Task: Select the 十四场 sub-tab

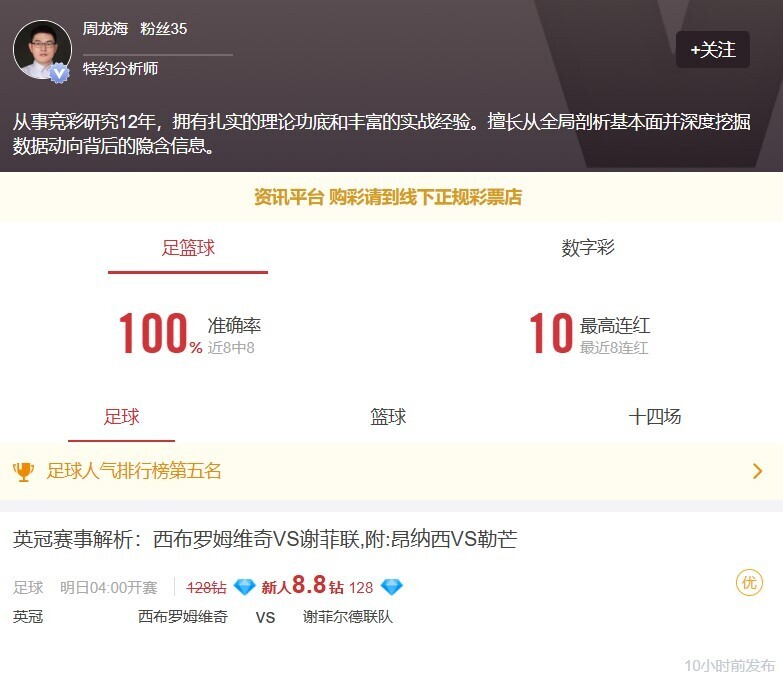Action: (654, 416)
